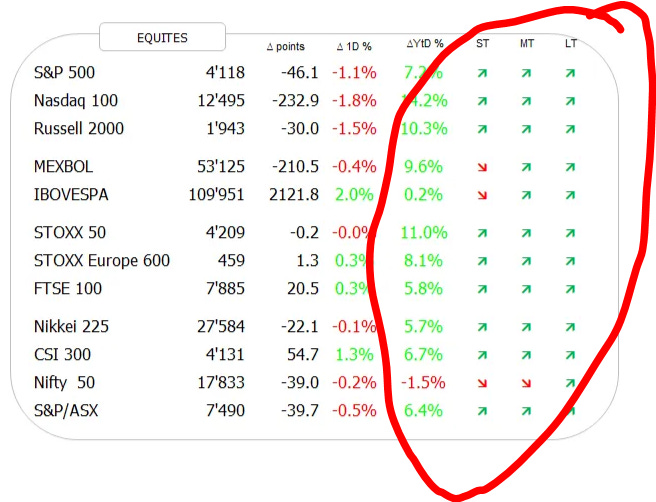The image size is (656, 502).
Task: Click the 2.0% daily change
Action: click(354, 195)
